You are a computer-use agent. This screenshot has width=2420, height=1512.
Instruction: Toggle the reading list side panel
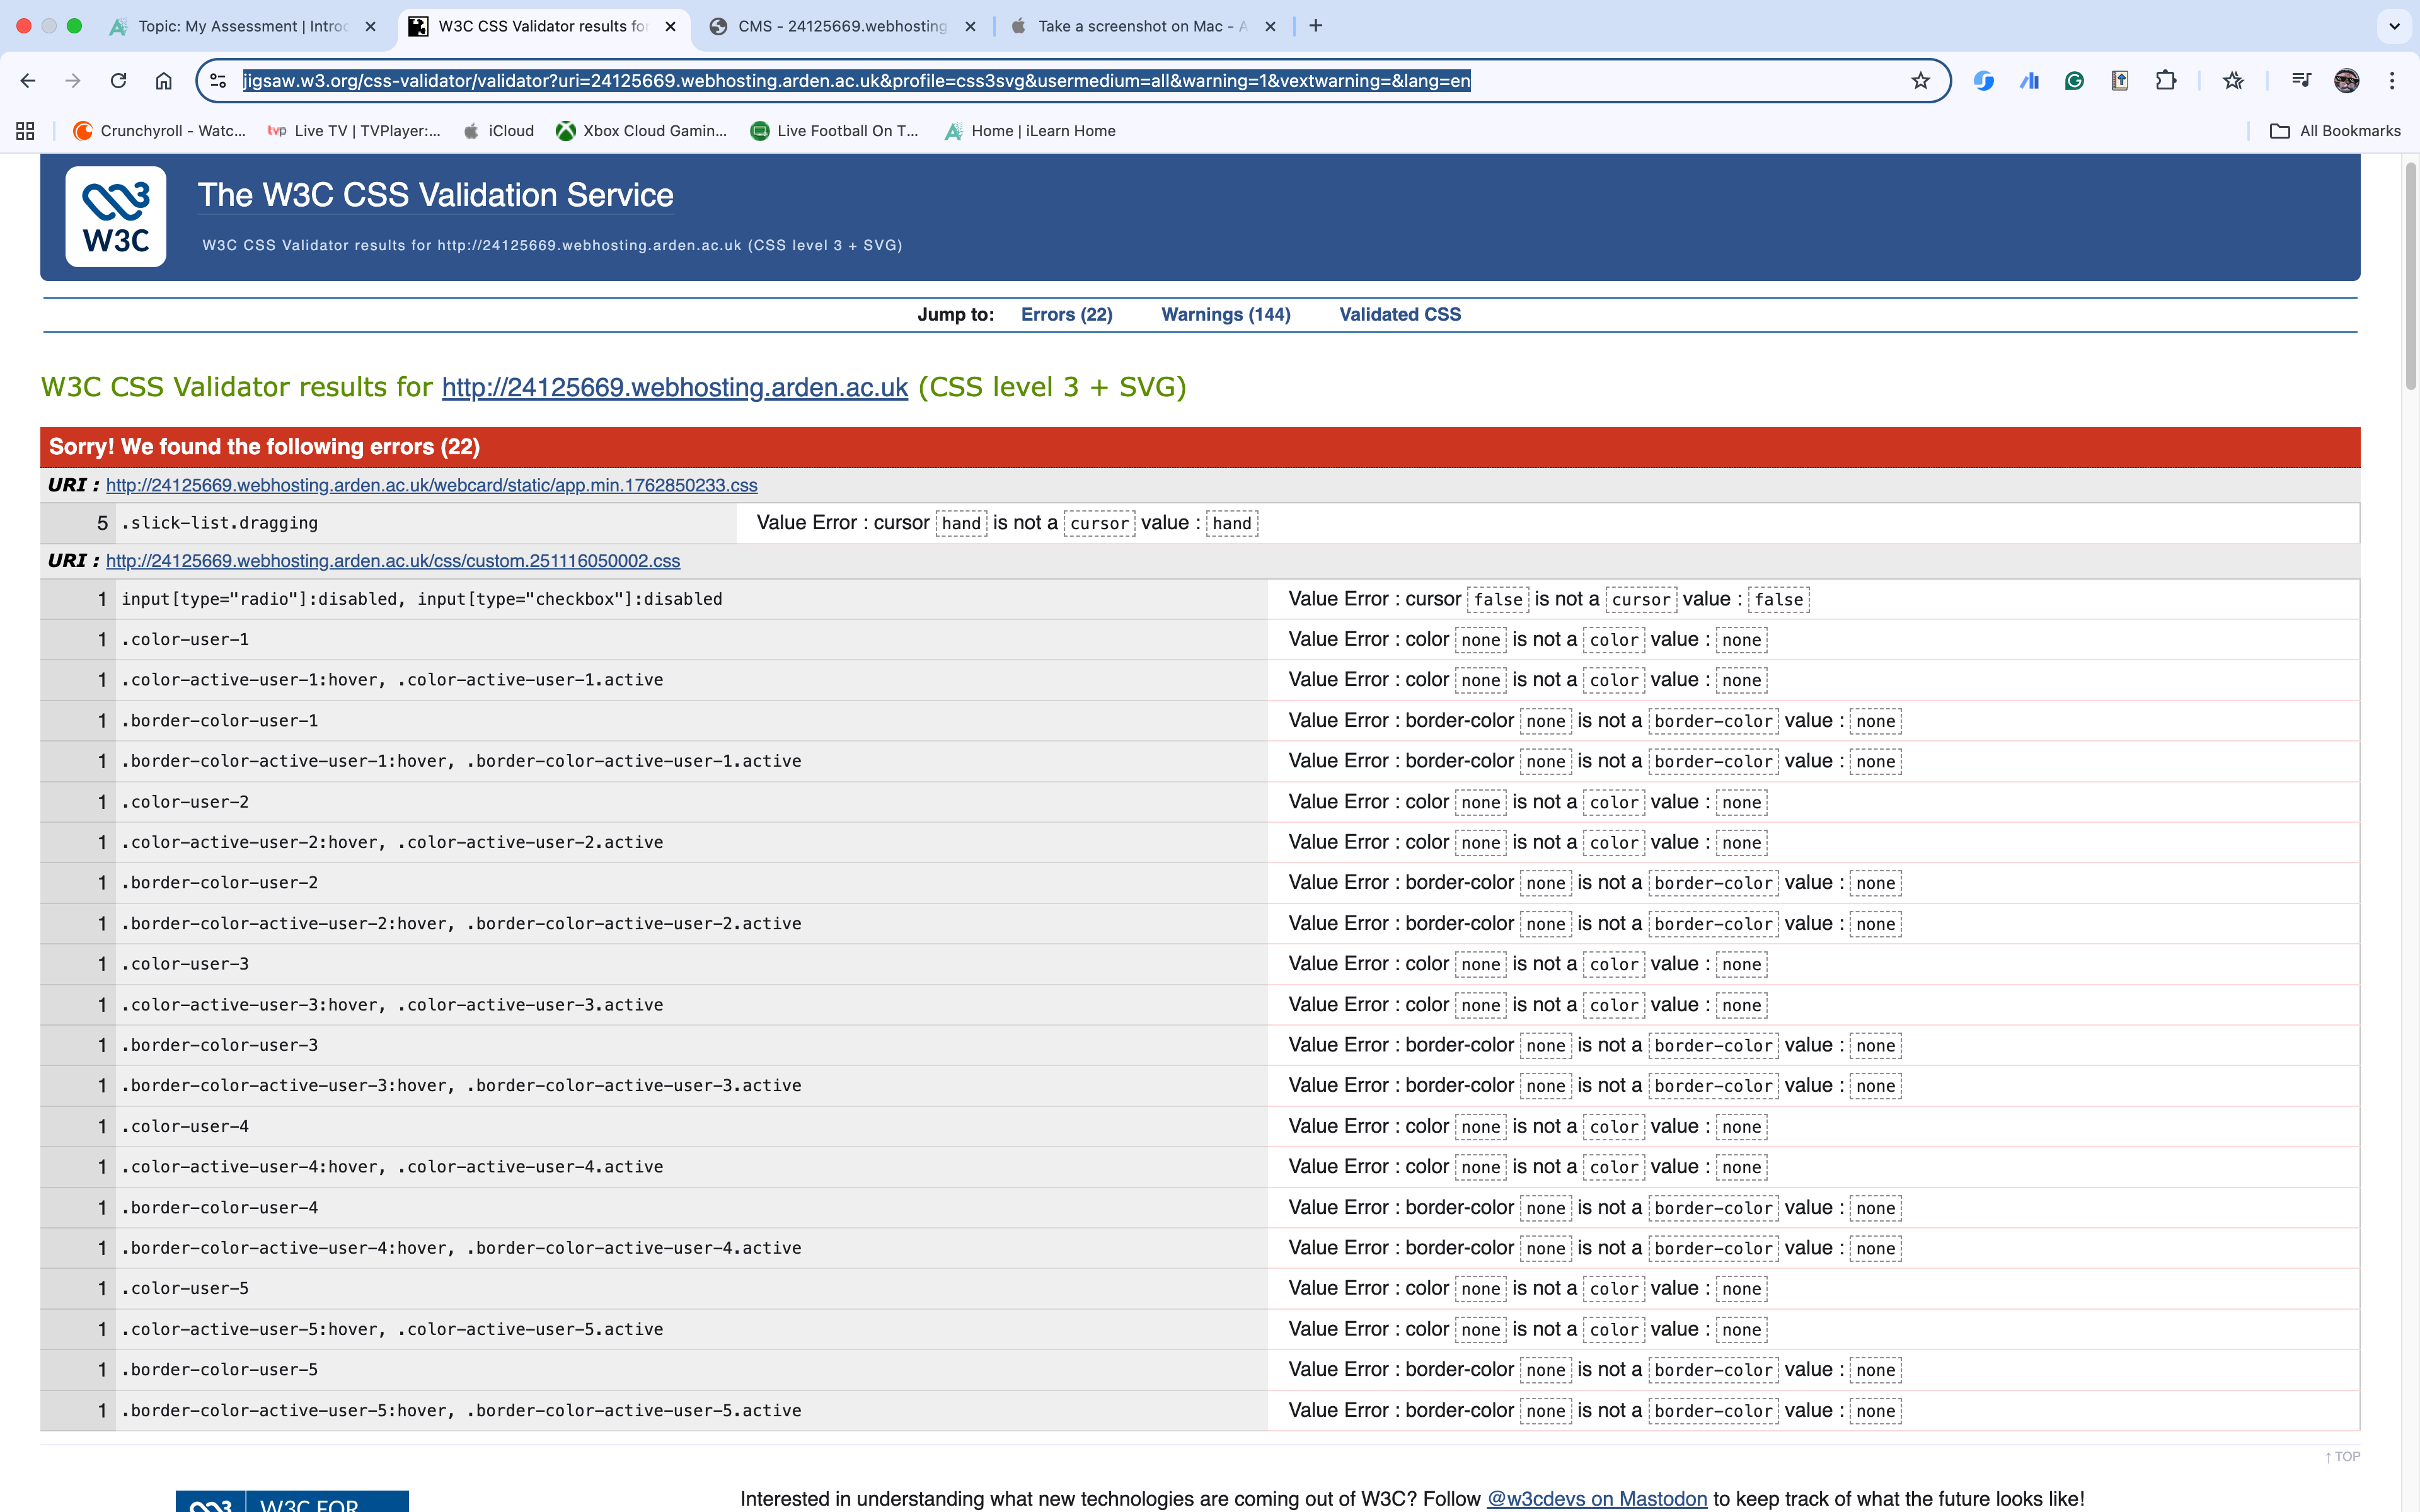coord(2232,80)
